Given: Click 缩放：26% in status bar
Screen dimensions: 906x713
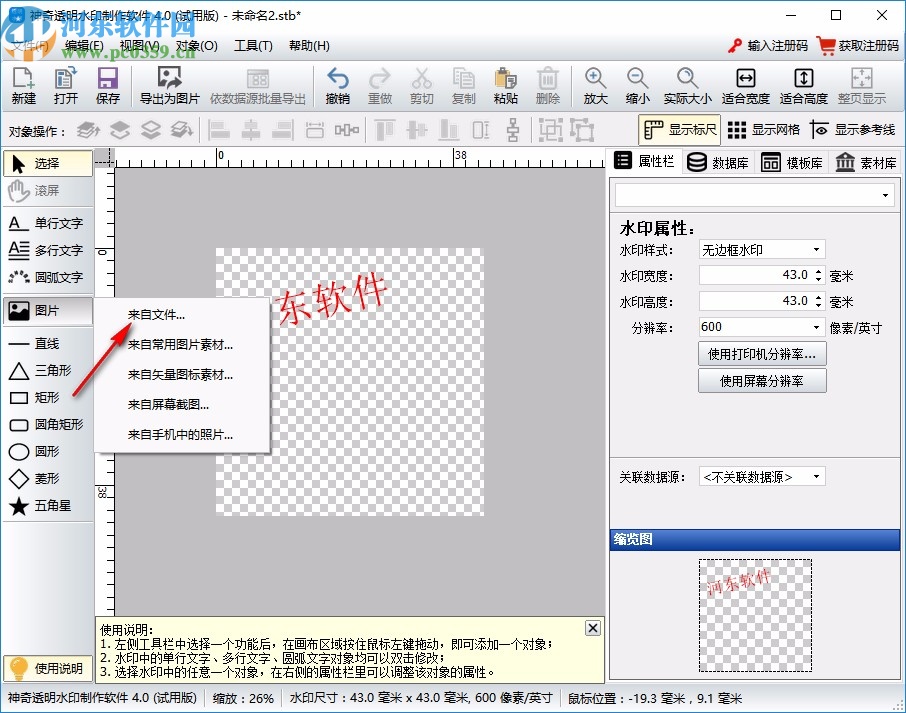Looking at the screenshot, I should coord(243,699).
